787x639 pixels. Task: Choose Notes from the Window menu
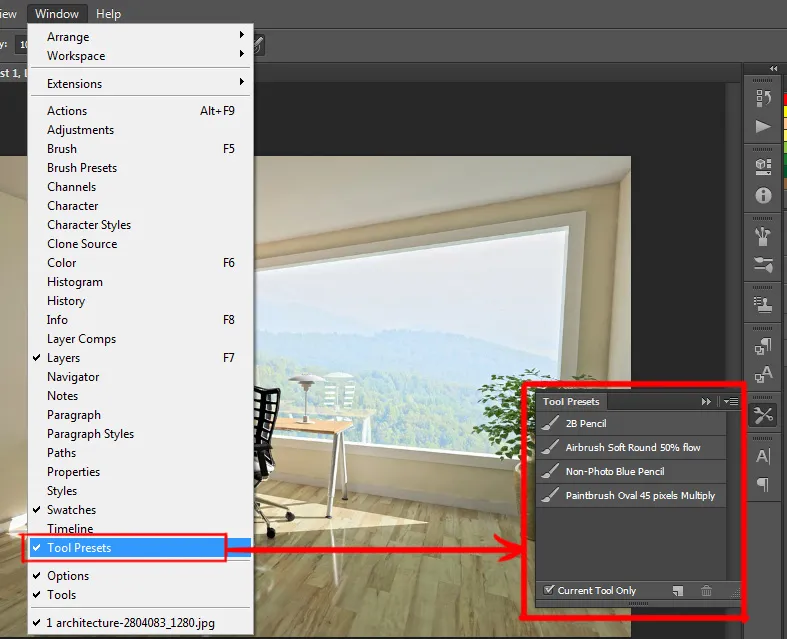tap(141, 396)
